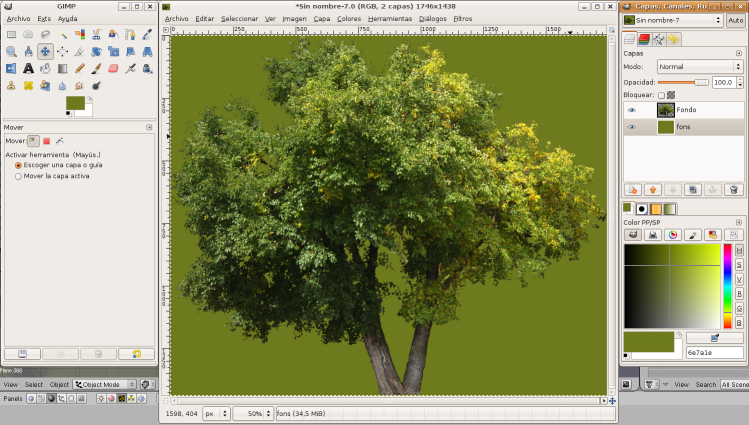Select the V channel in color selector
749x425 pixels.
click(739, 279)
